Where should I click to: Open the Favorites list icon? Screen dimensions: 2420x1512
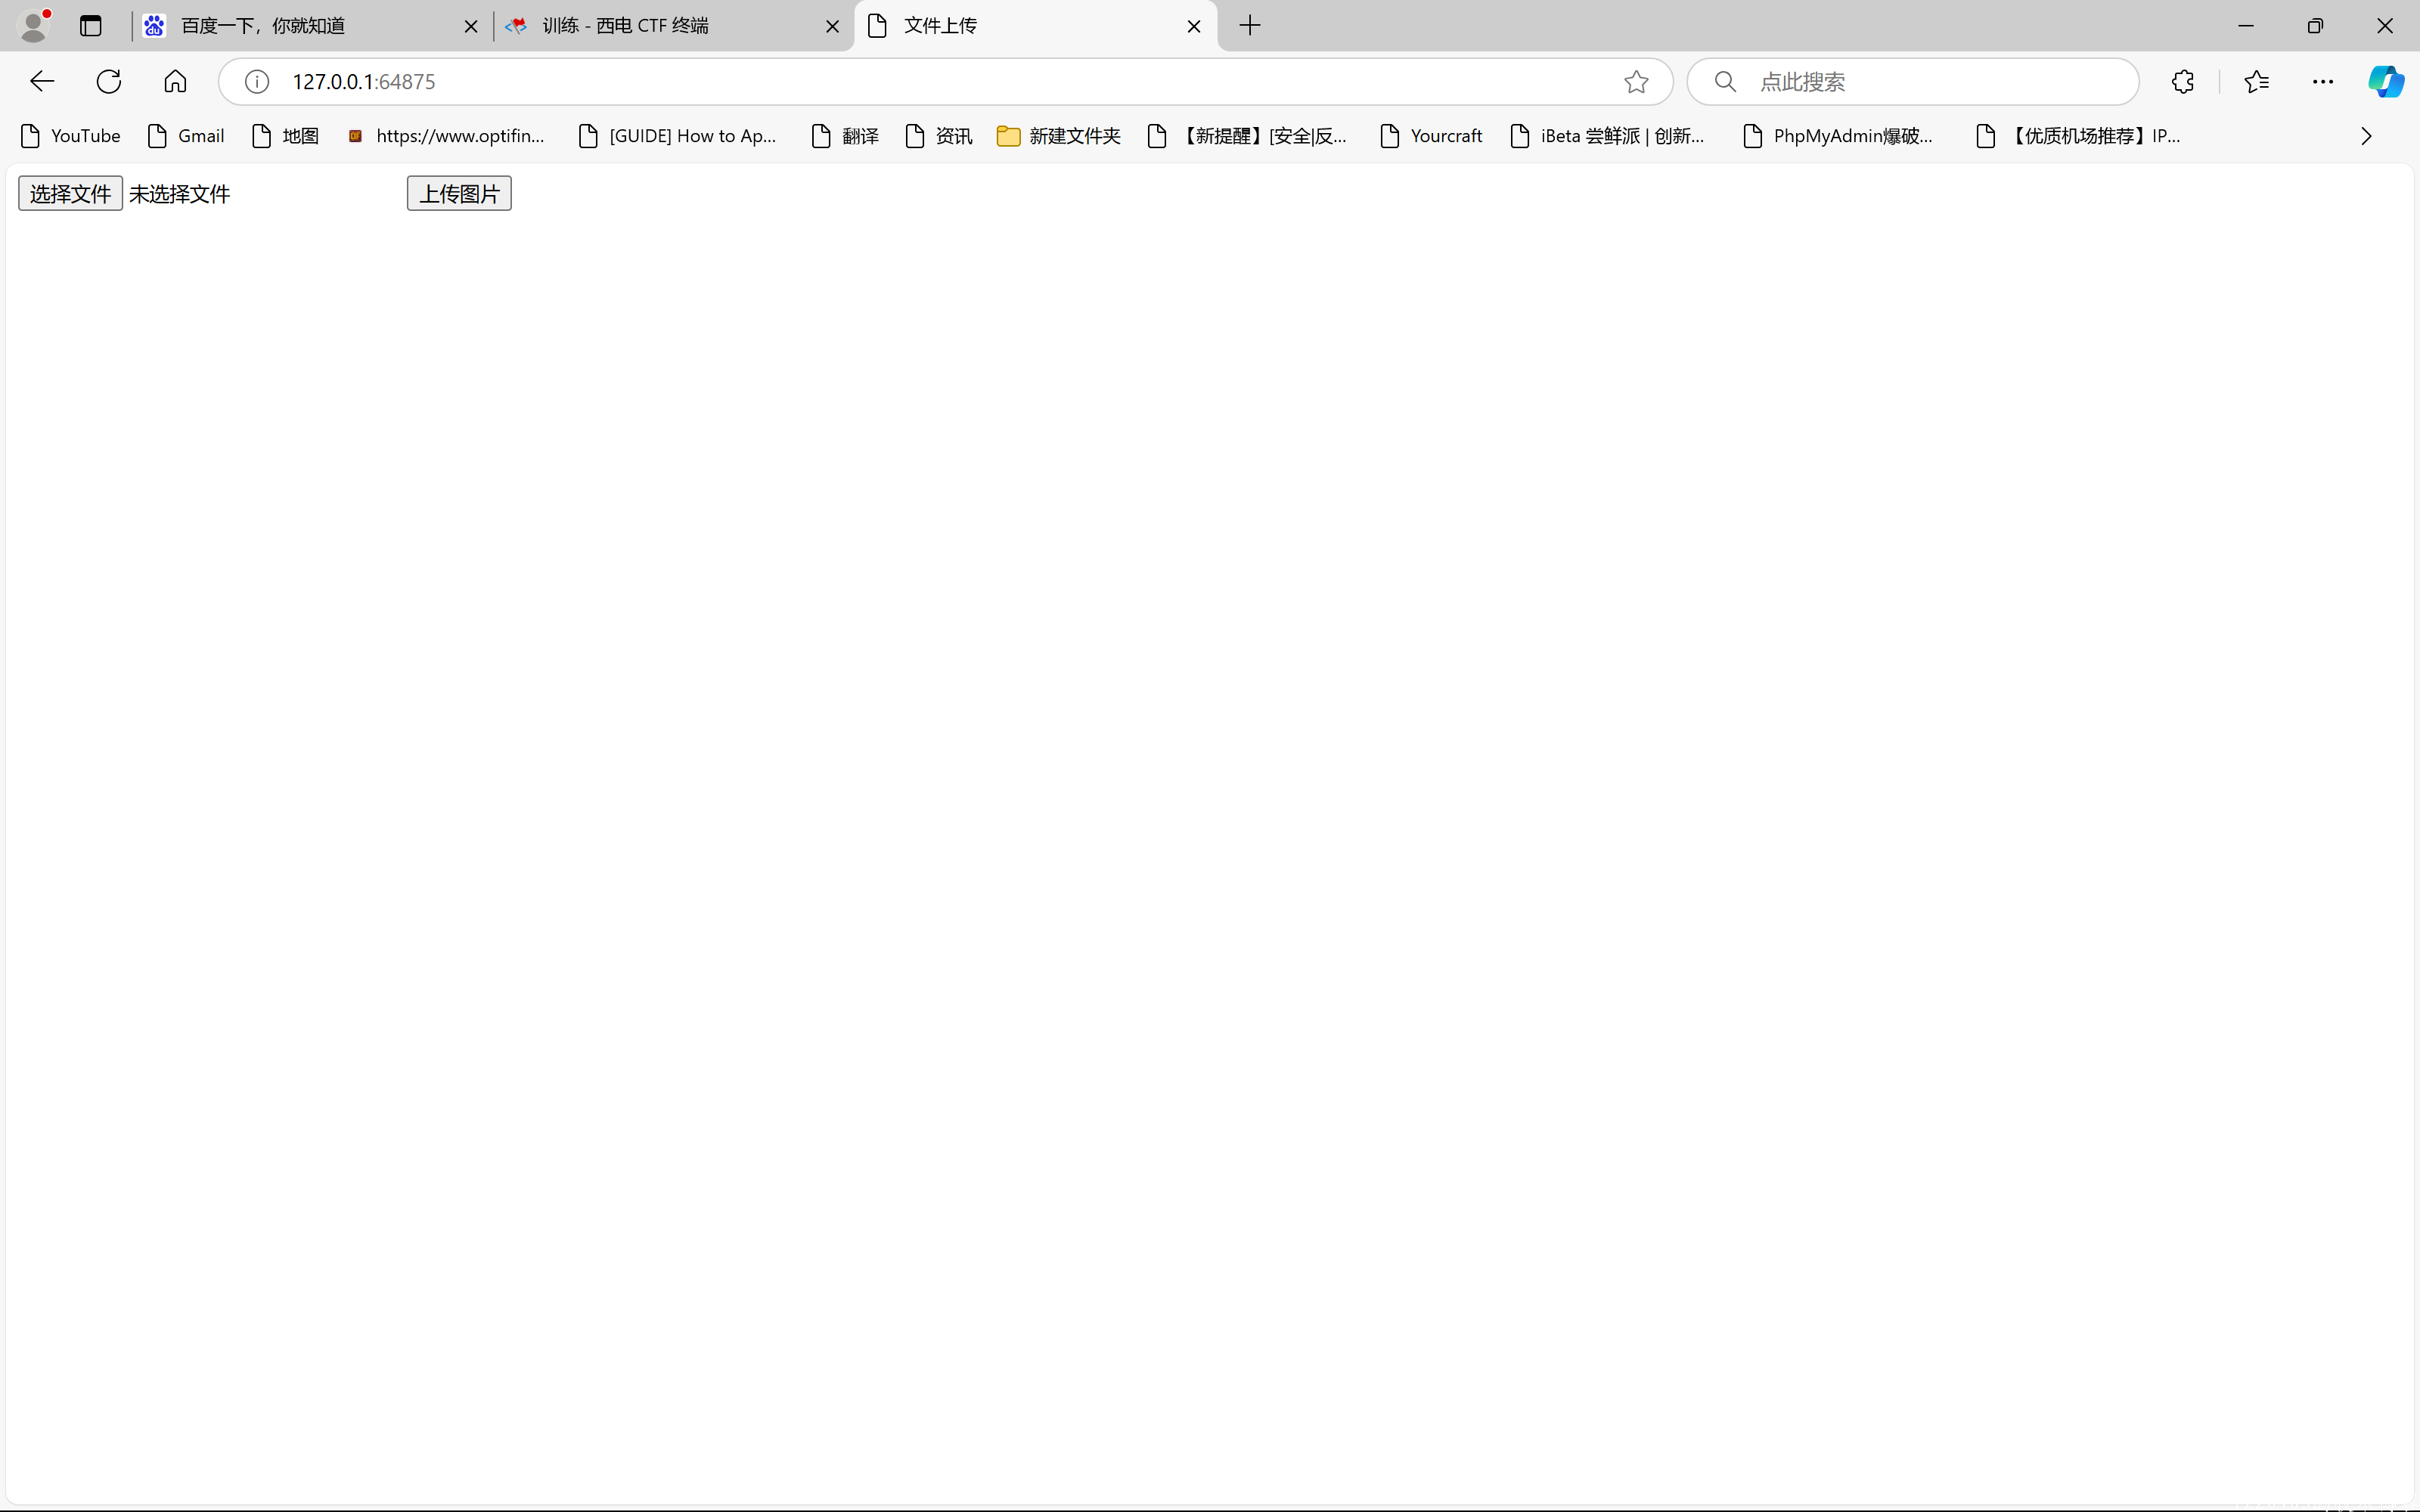[2257, 82]
